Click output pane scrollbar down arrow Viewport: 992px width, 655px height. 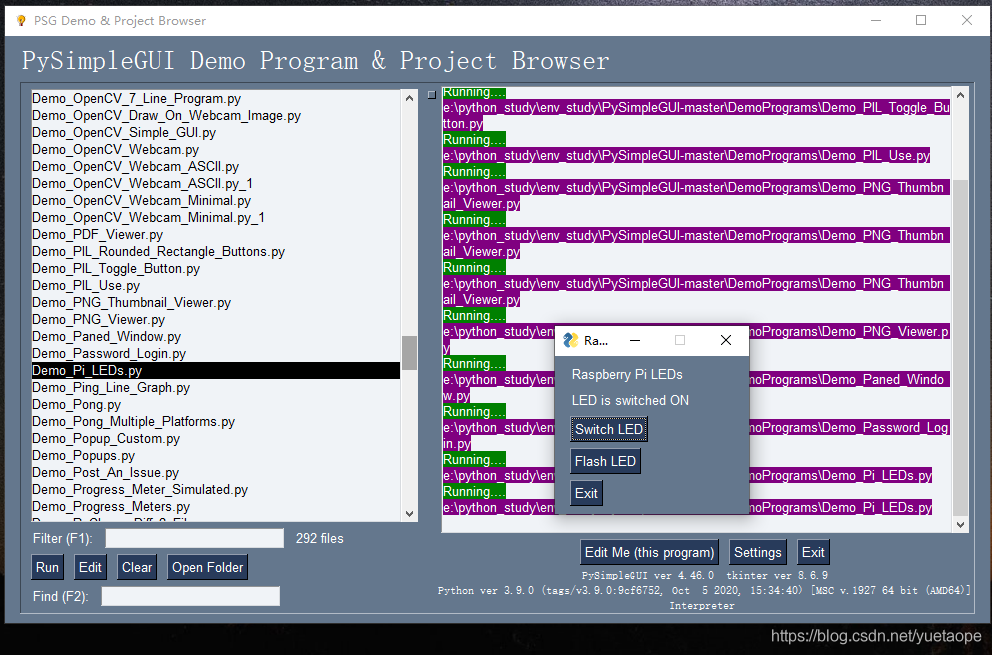[960, 524]
